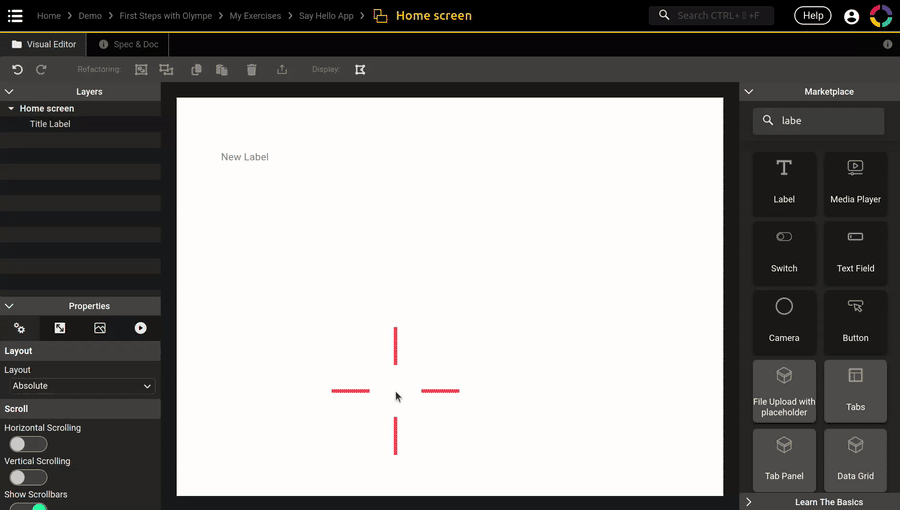Go to Say Hello App breadcrumb
The image size is (900, 510).
[x=326, y=16]
